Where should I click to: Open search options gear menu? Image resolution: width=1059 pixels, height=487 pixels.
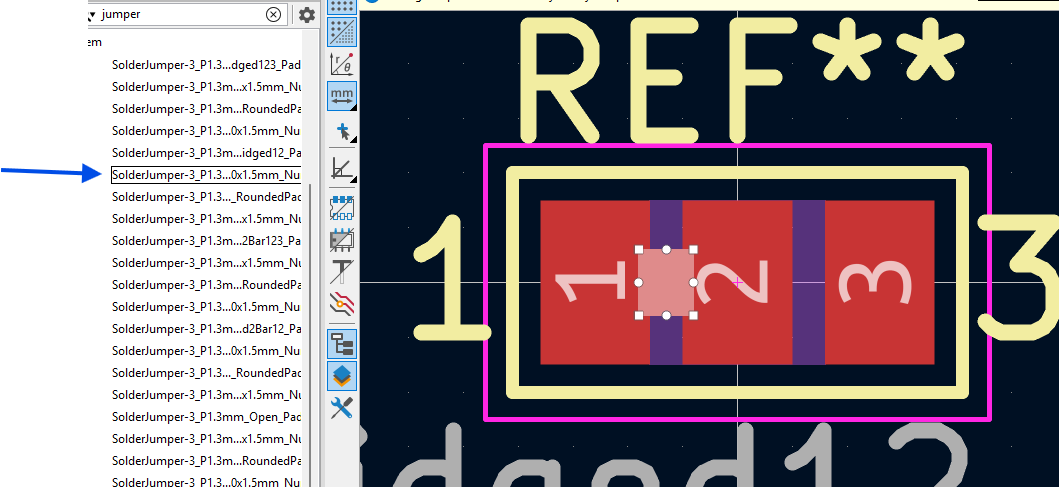click(307, 15)
